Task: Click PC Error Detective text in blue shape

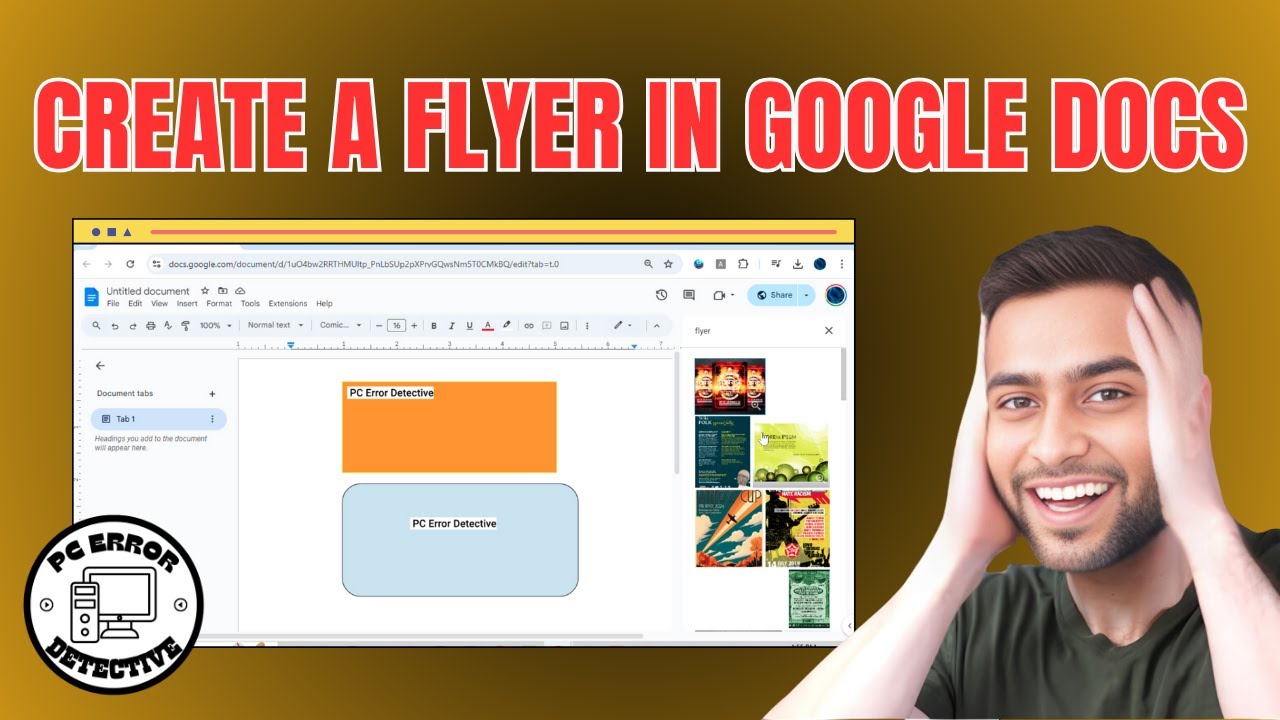Action: 454,524
